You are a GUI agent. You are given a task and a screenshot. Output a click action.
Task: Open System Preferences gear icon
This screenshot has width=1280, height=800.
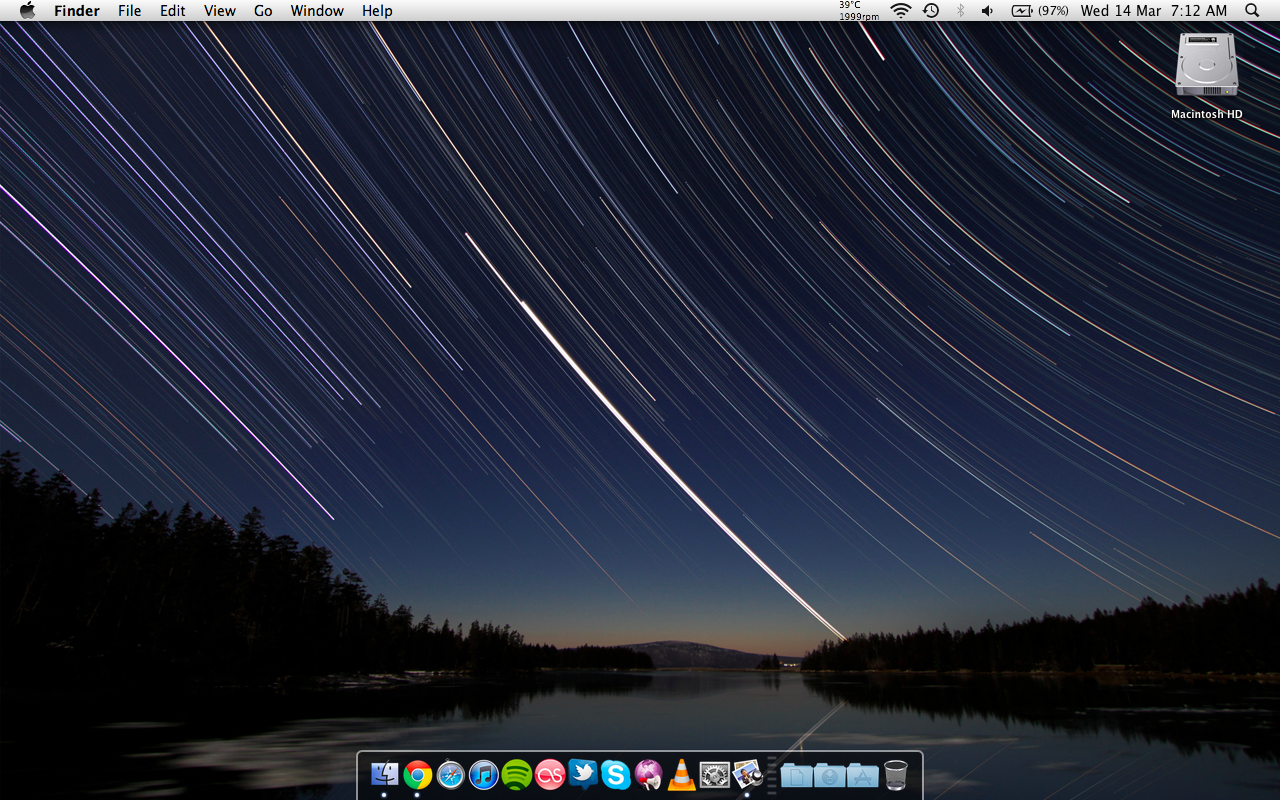tap(715, 774)
